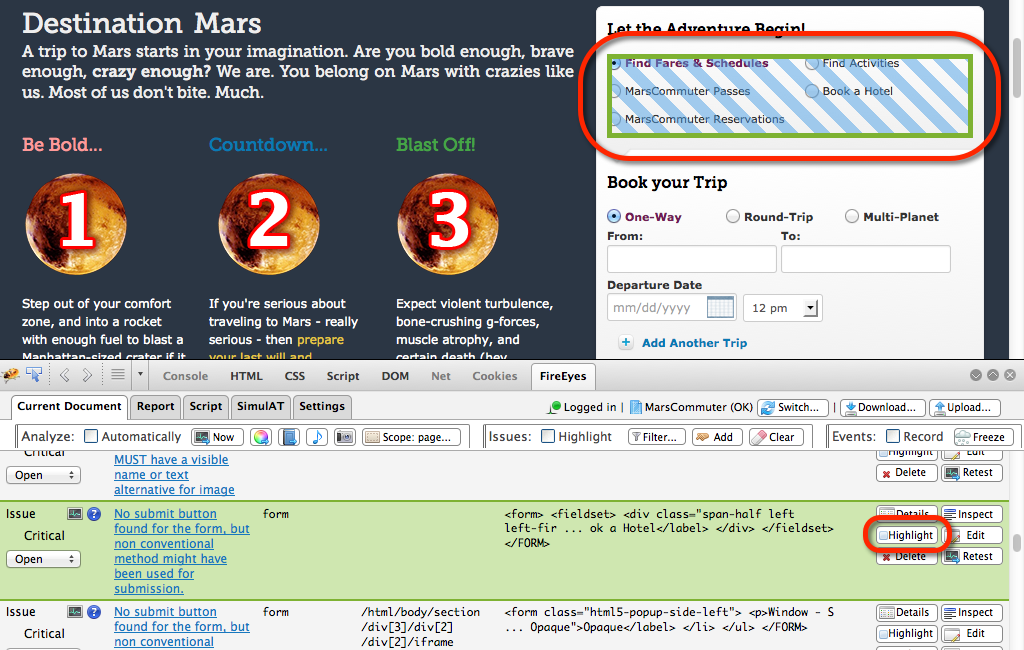Open the highlighted row's 'No submit button found' link
Screen dimensions: 1024x650
pyautogui.click(x=182, y=551)
